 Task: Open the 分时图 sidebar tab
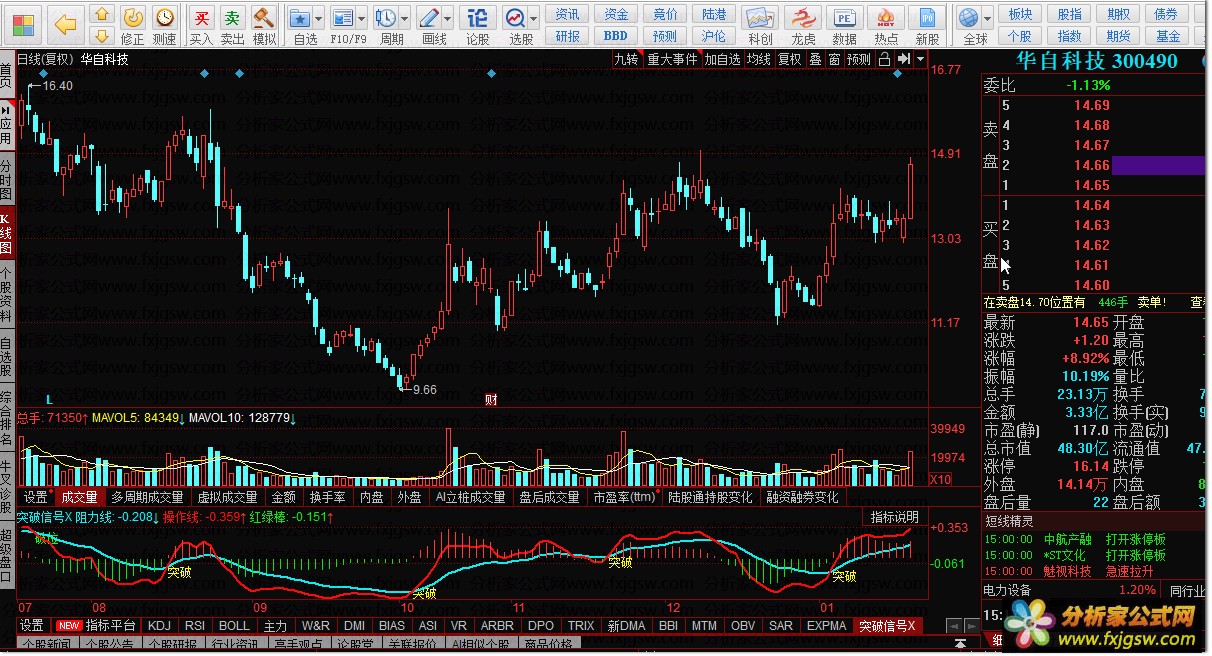pos(6,180)
